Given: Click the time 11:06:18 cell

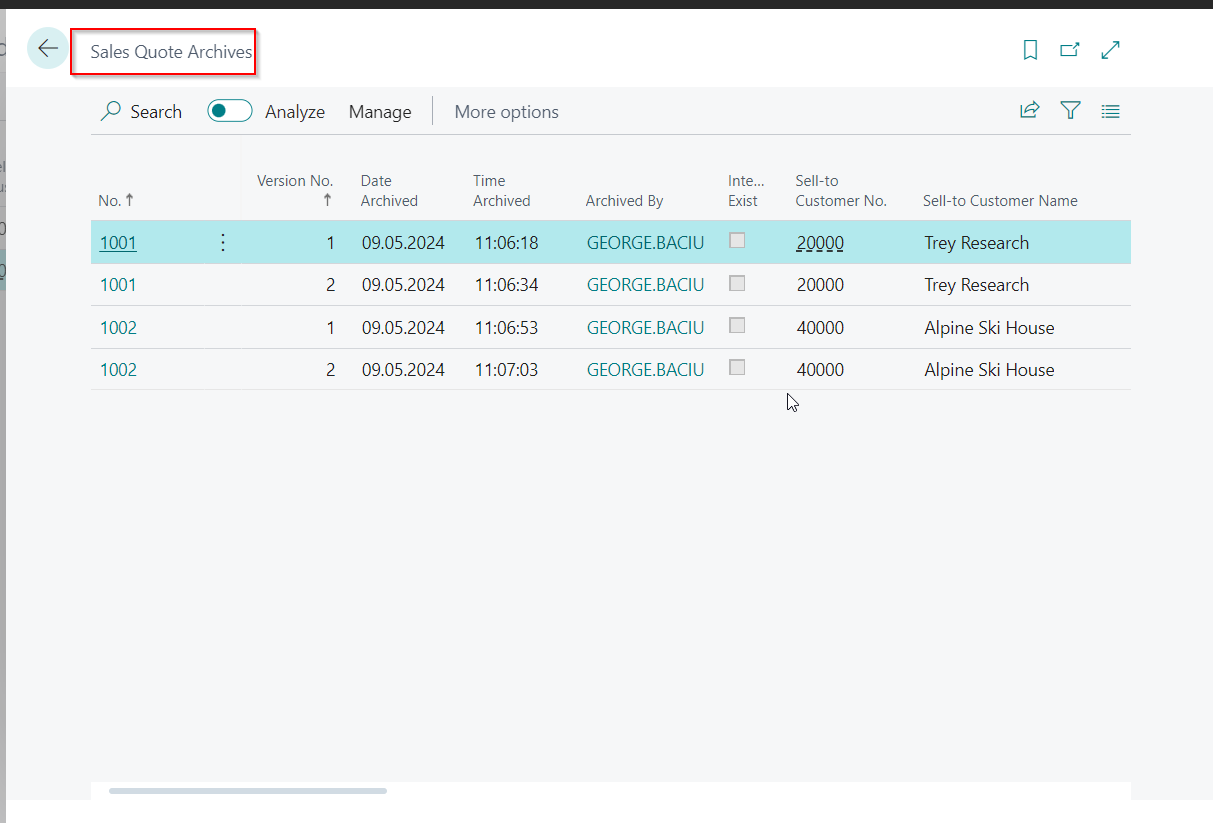Looking at the screenshot, I should [x=506, y=243].
